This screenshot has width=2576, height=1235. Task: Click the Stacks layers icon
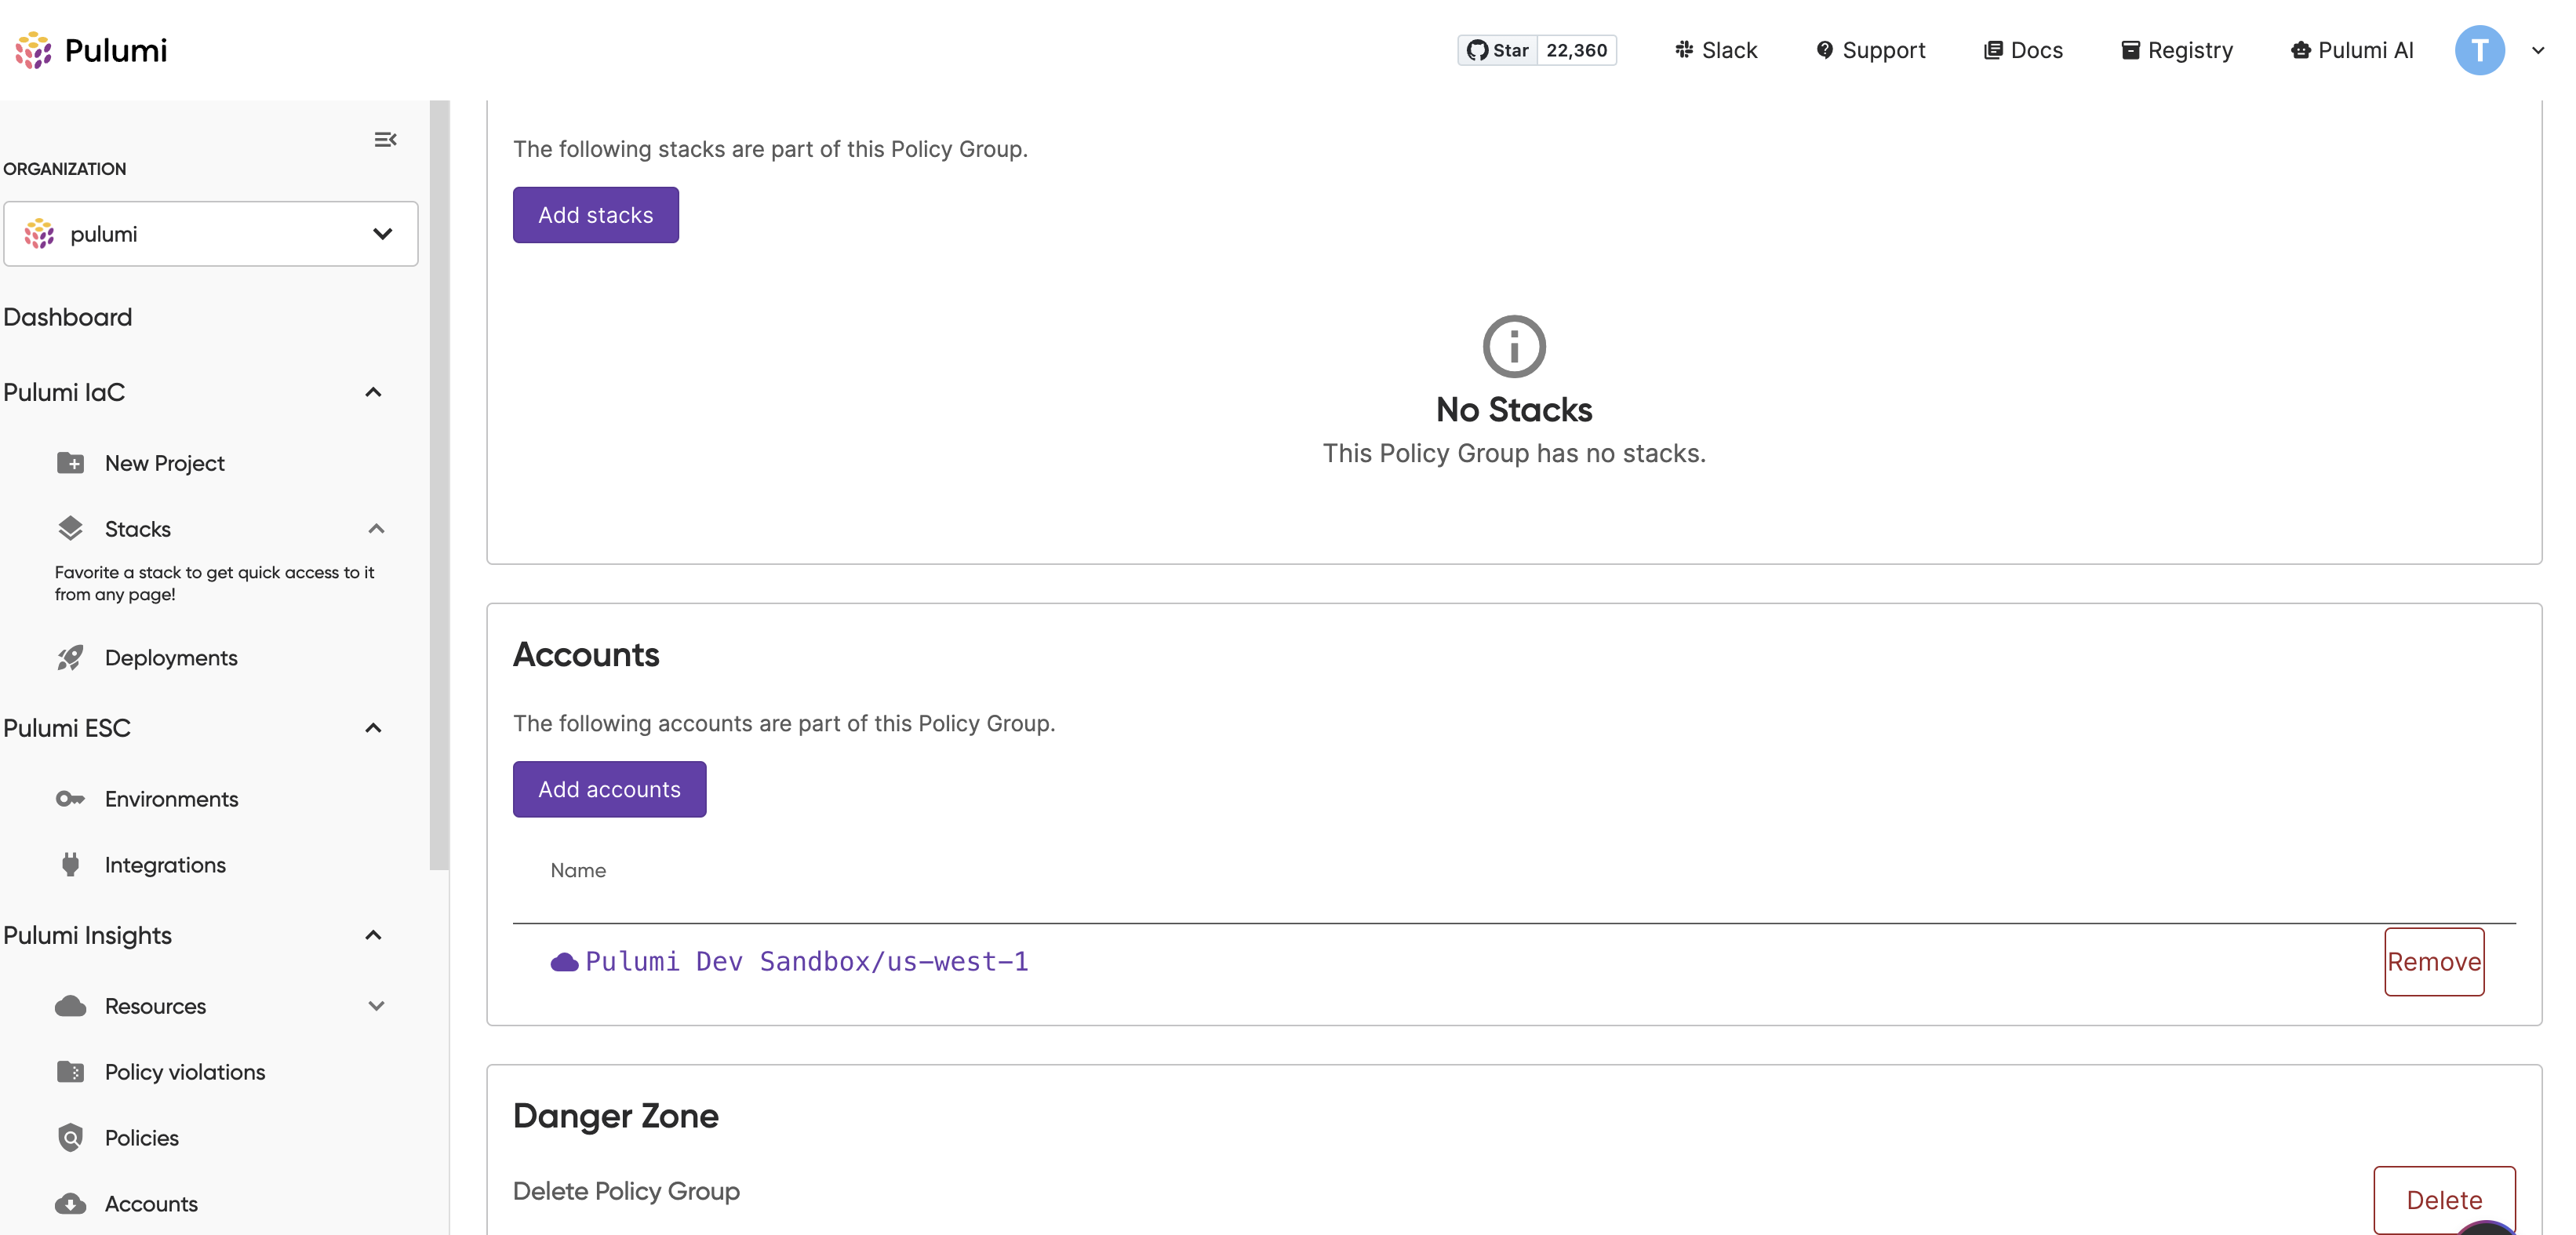tap(70, 528)
